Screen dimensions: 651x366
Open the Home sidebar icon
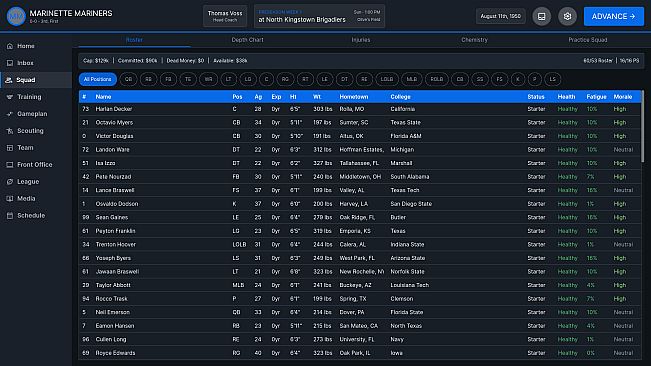(10, 46)
